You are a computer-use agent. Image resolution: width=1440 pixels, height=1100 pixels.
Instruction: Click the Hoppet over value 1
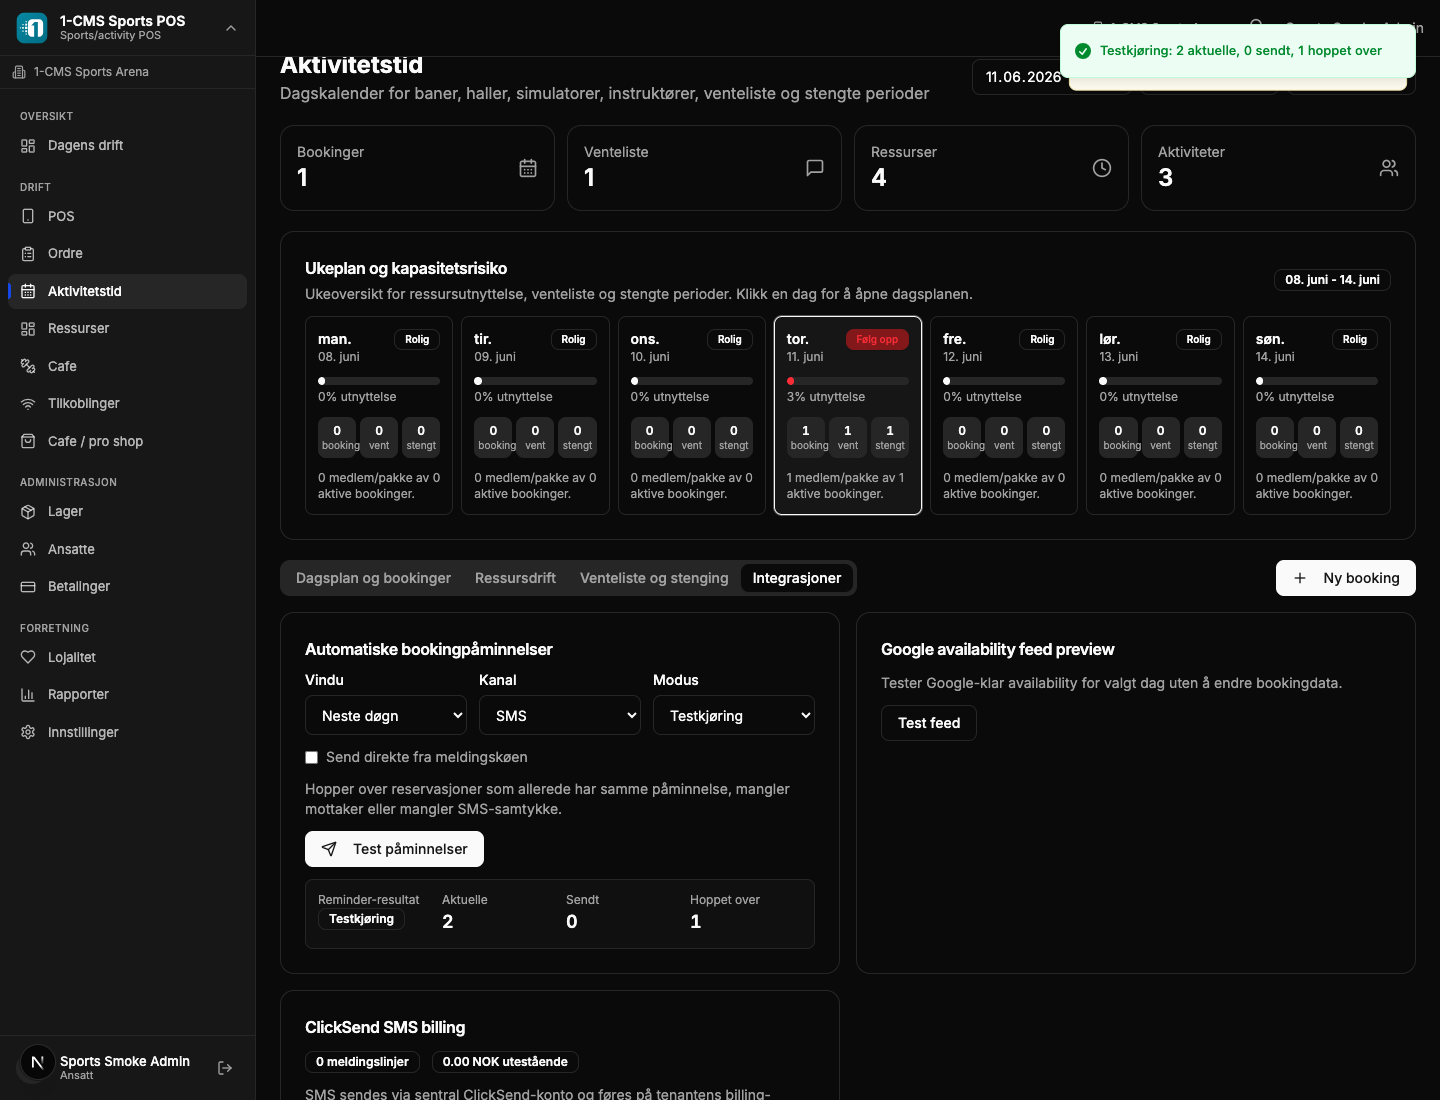[x=696, y=922]
